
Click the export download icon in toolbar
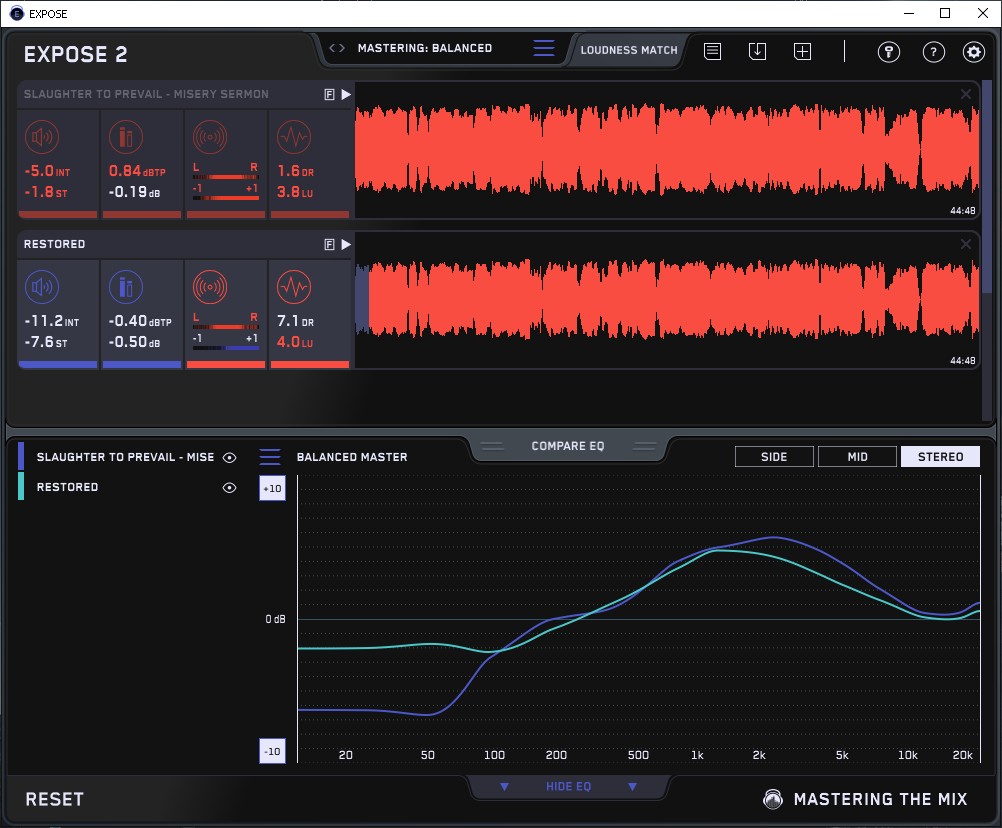point(757,51)
